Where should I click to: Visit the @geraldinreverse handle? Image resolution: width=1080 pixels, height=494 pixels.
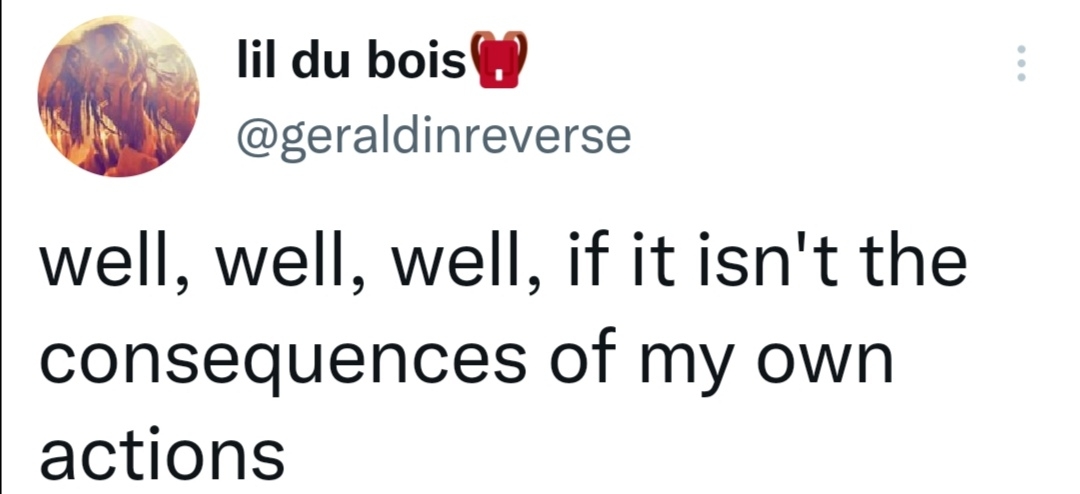[433, 136]
